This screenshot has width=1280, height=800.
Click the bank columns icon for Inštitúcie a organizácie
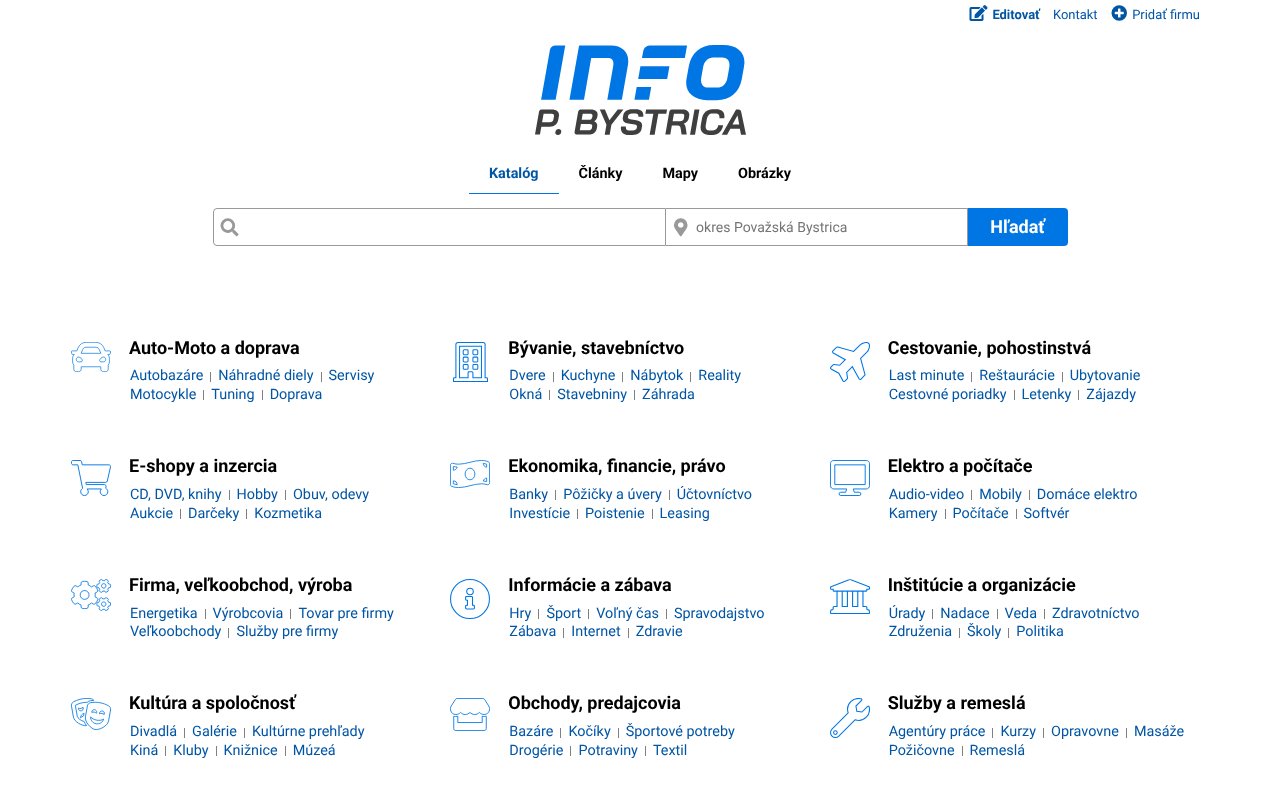click(x=849, y=596)
